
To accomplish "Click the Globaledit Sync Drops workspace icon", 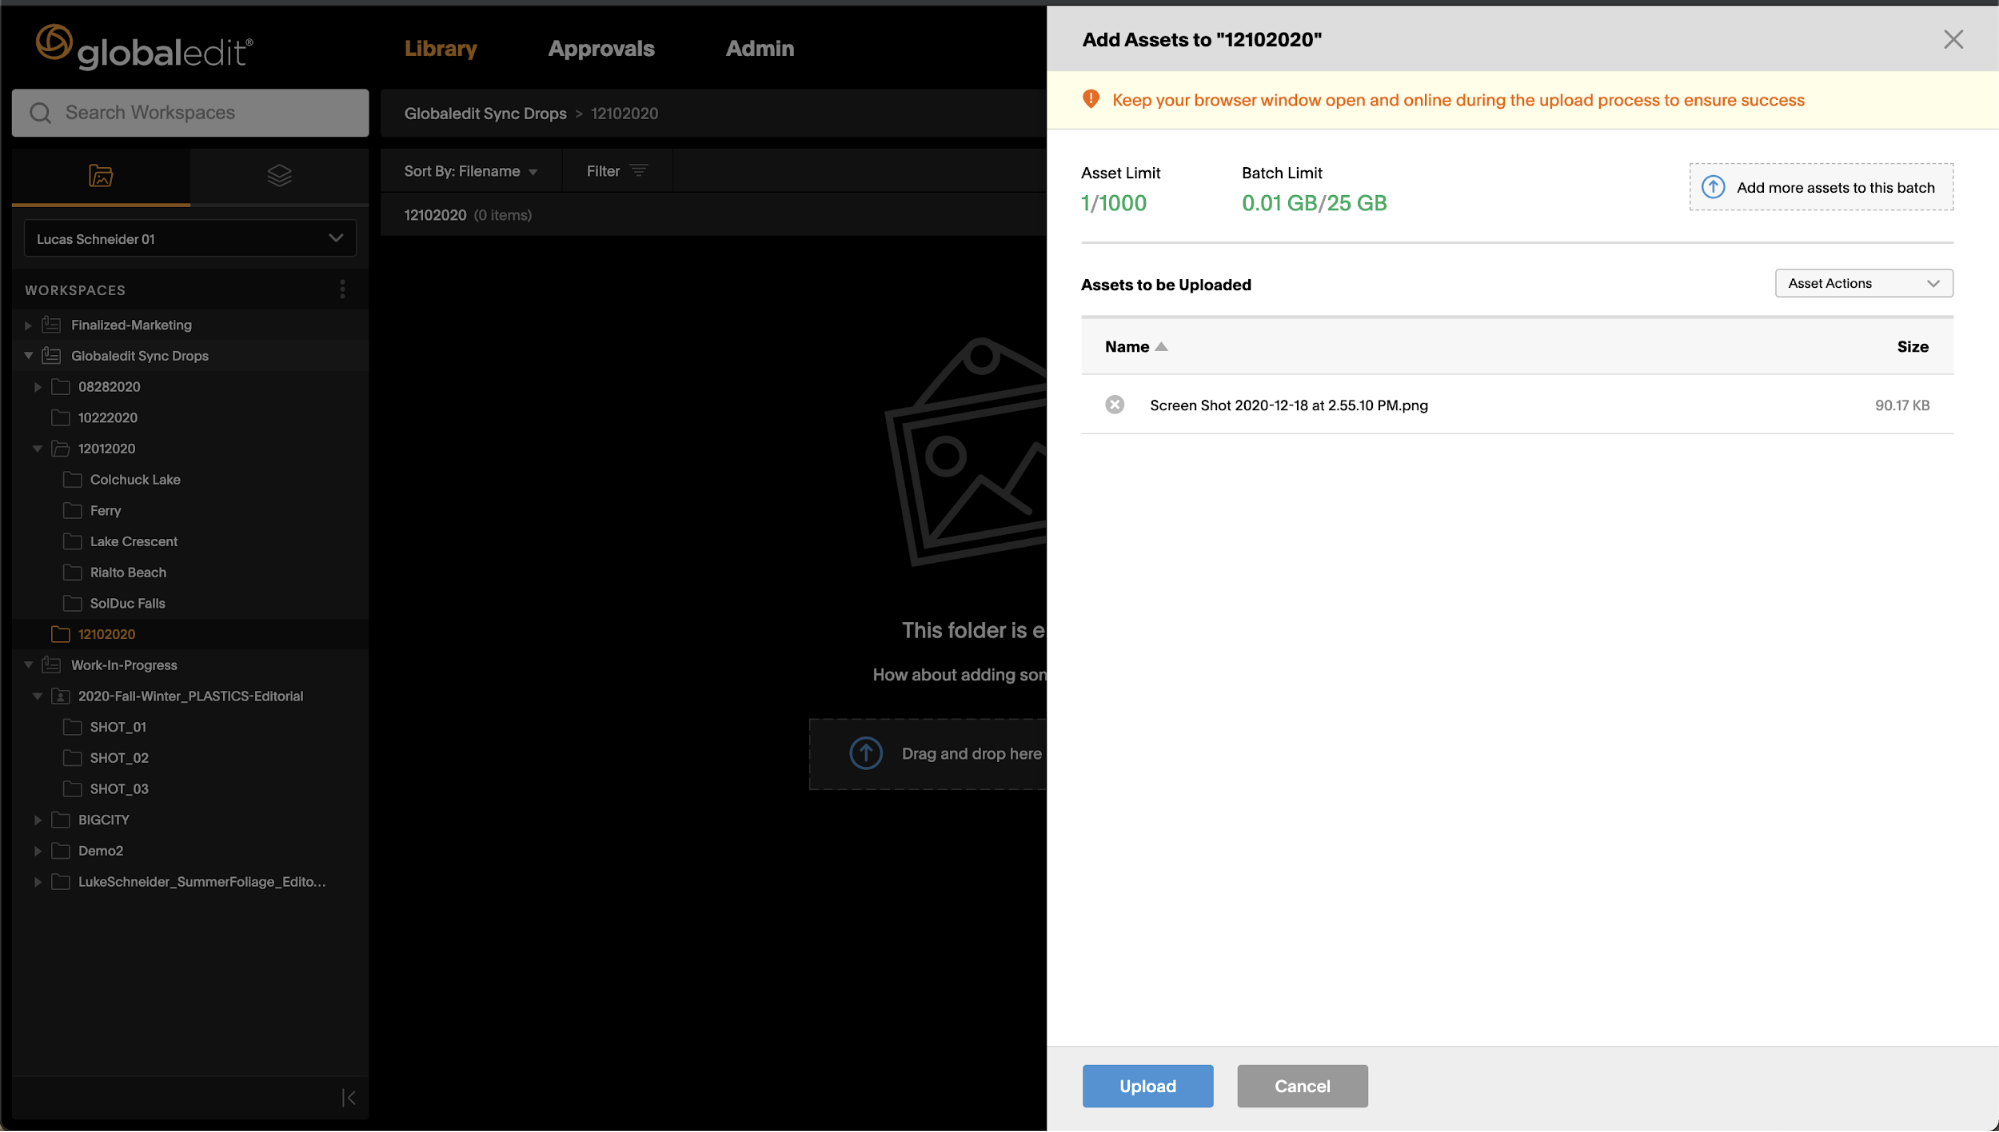I will (x=52, y=356).
